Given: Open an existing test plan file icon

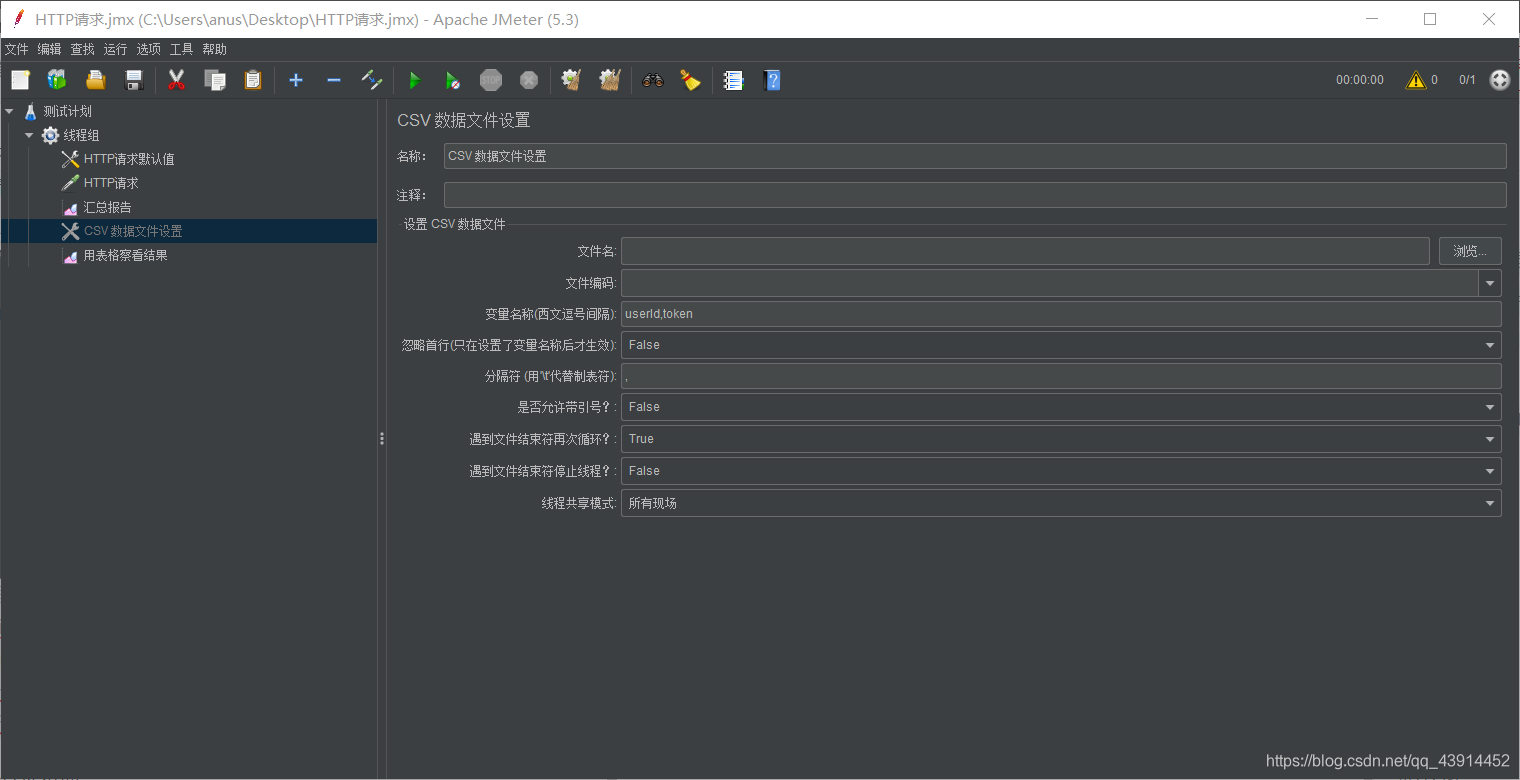Looking at the screenshot, I should point(95,80).
